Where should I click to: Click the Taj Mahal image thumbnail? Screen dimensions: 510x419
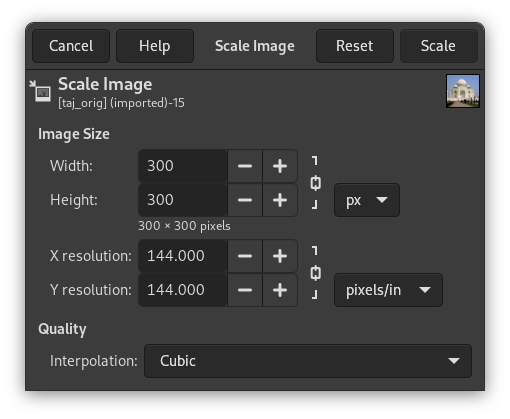pos(463,91)
